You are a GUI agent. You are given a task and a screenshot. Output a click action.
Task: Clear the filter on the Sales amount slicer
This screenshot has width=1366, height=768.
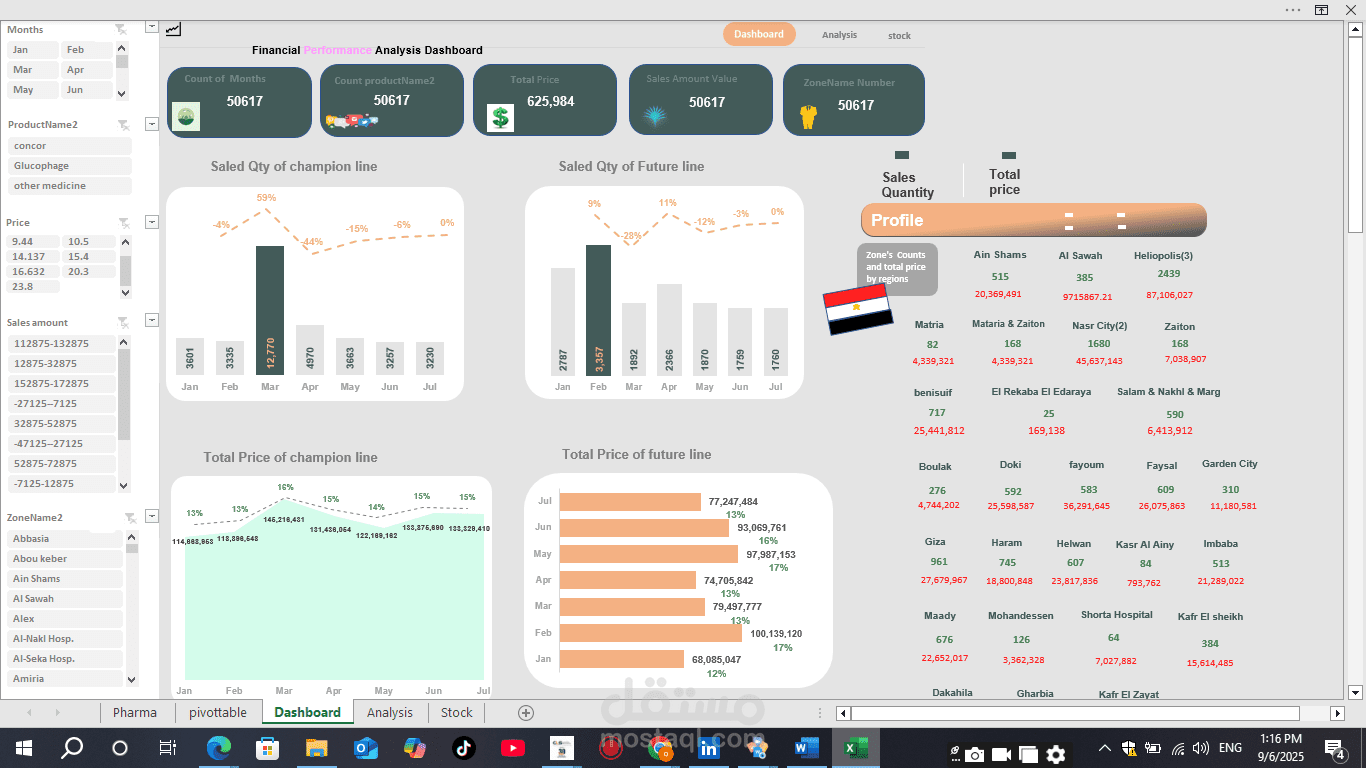[x=123, y=322]
